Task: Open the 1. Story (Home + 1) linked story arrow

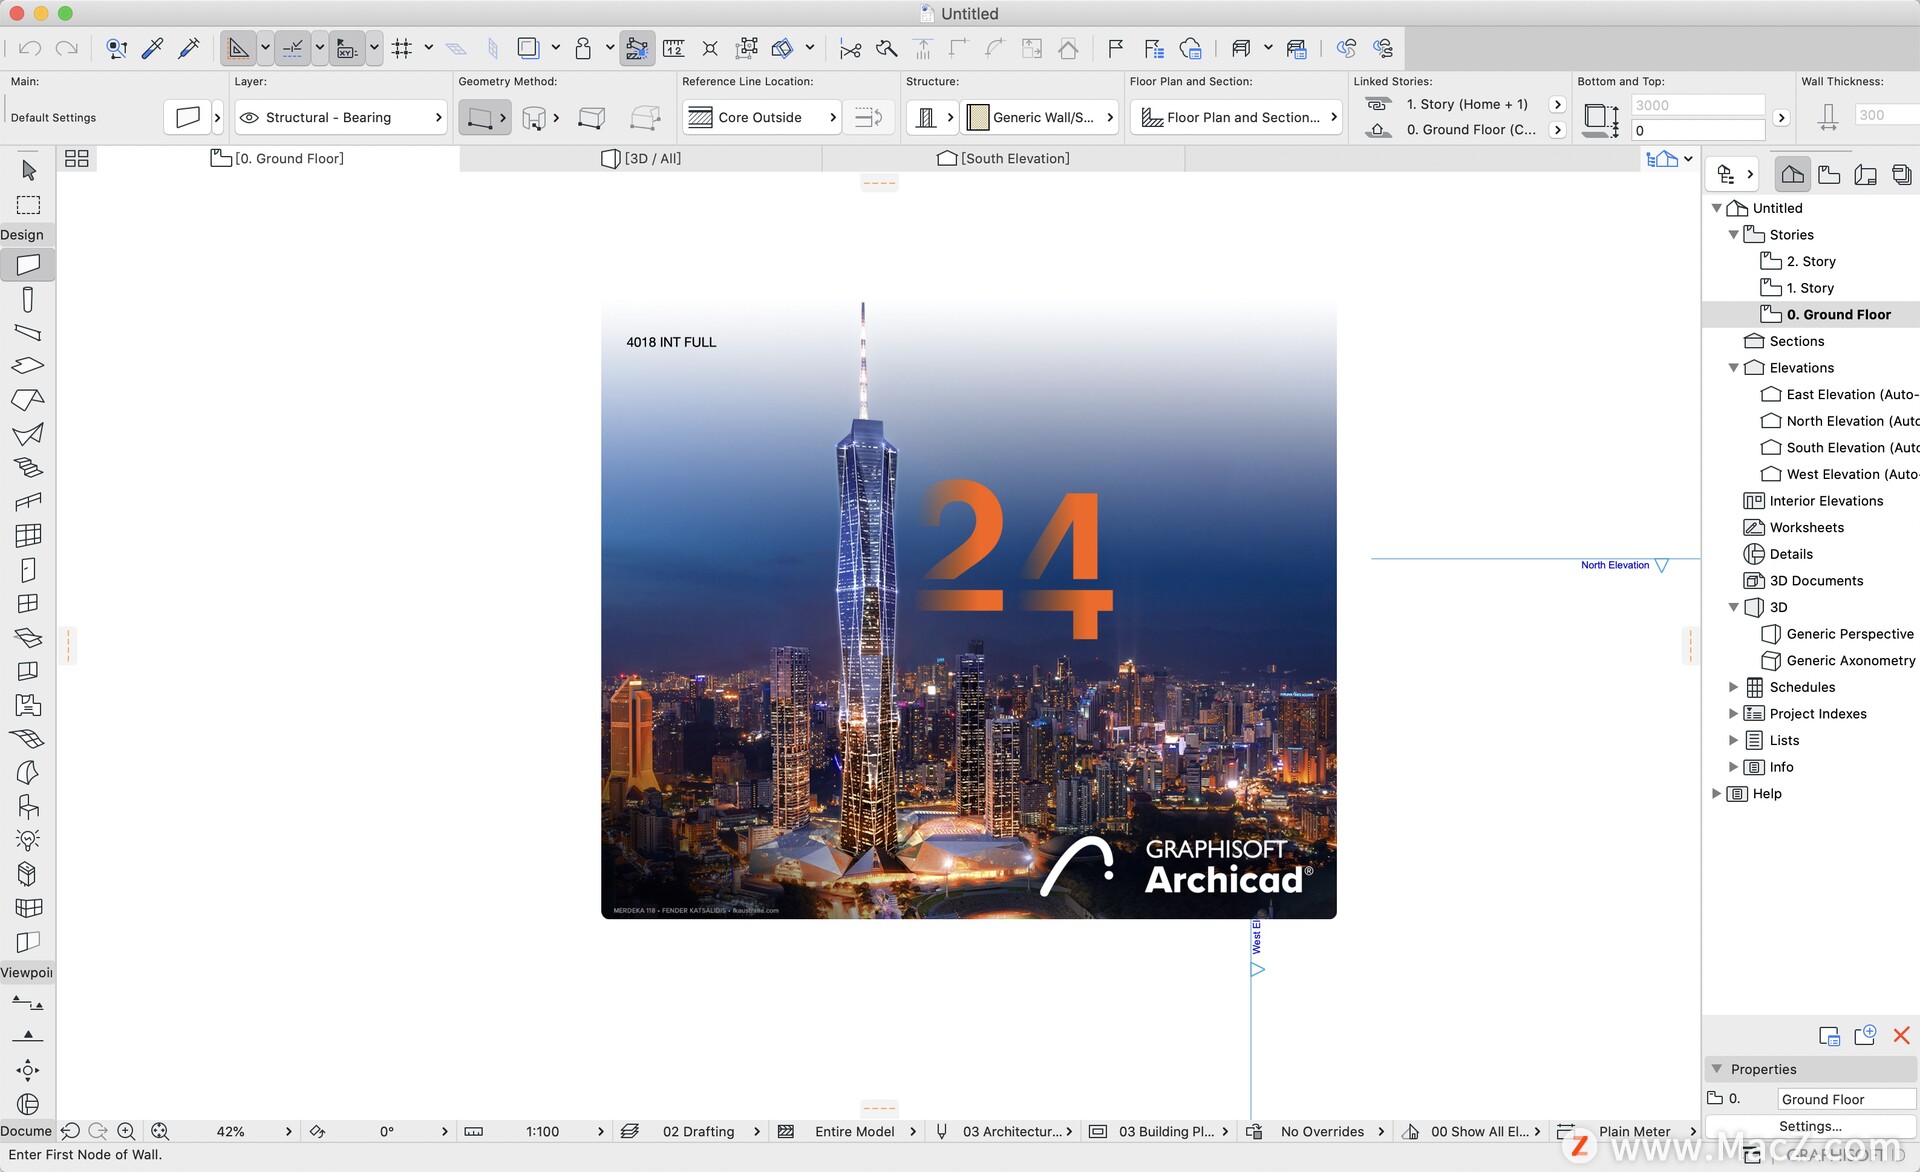Action: [x=1557, y=104]
